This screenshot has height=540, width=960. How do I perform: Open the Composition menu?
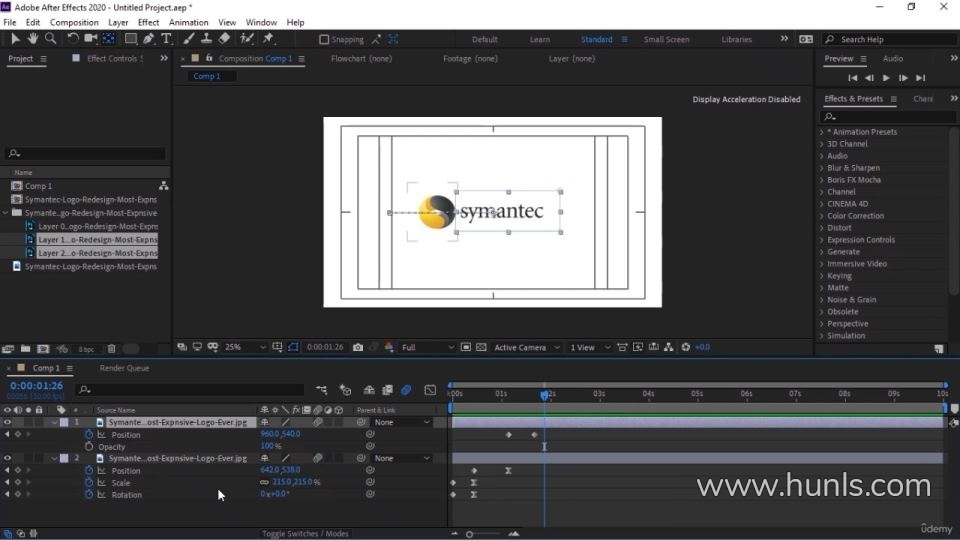pos(74,22)
